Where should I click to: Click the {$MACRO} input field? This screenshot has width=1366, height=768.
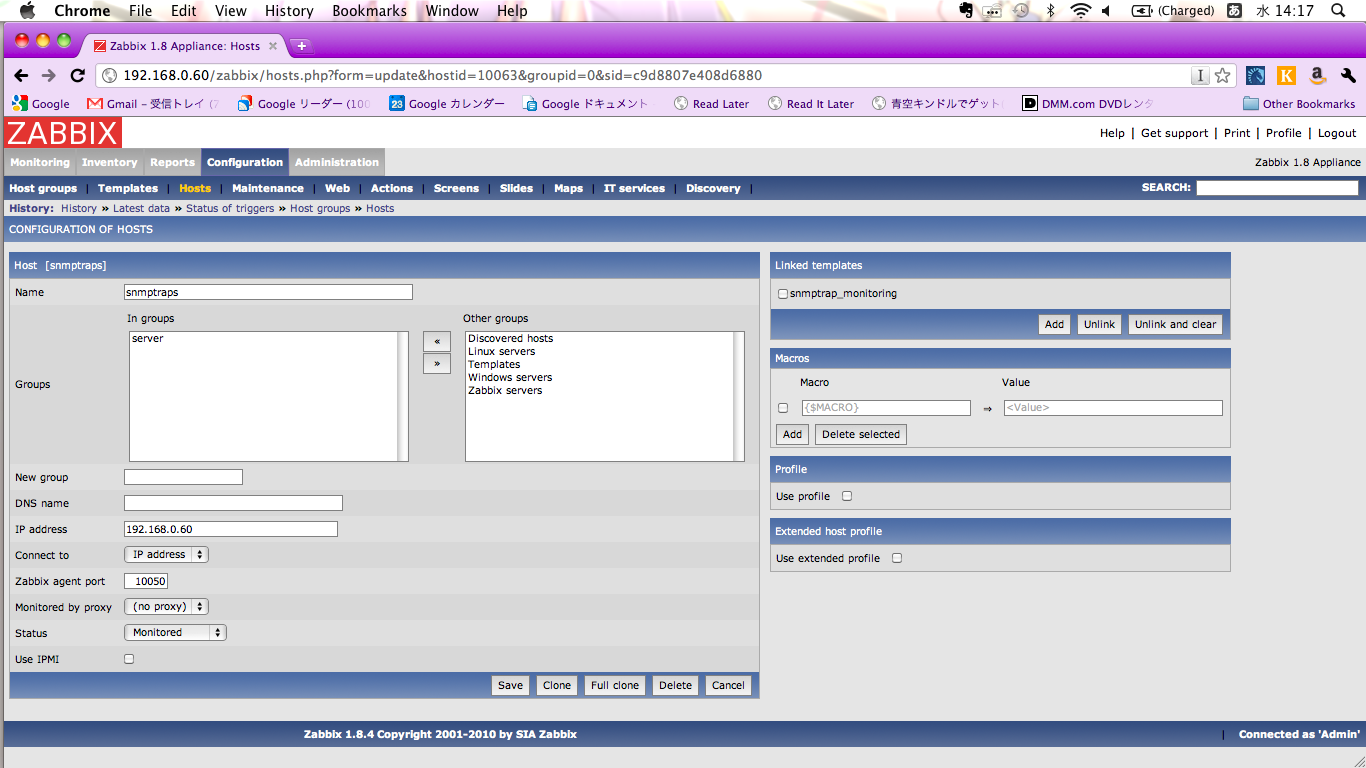[886, 408]
